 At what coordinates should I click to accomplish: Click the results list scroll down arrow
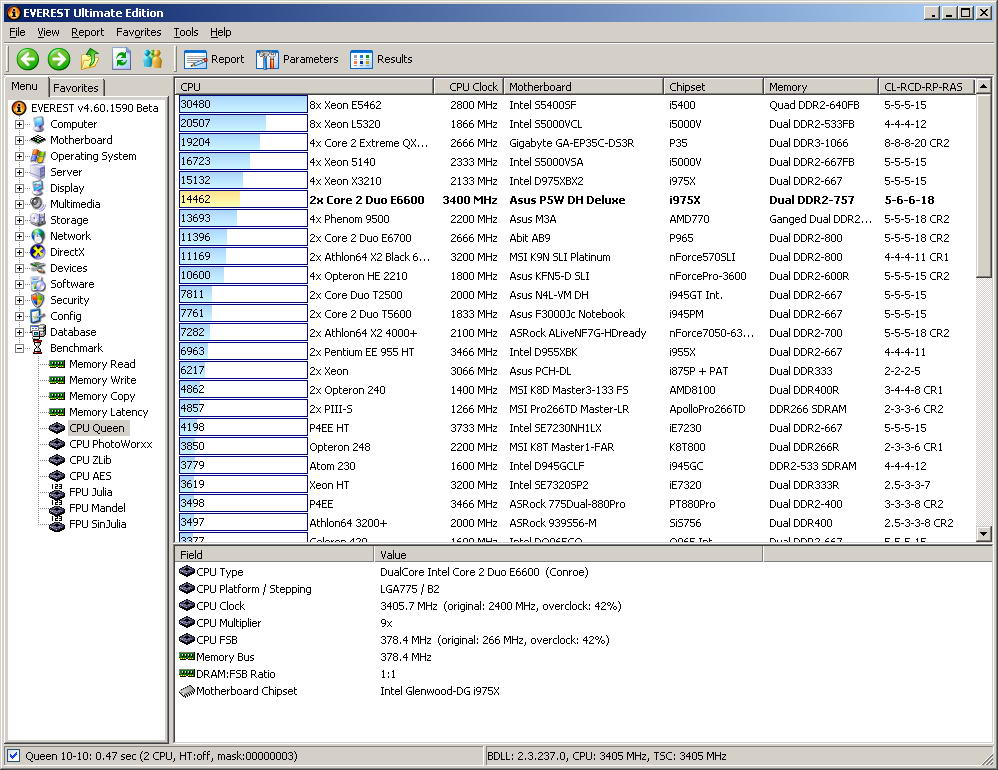tap(983, 534)
